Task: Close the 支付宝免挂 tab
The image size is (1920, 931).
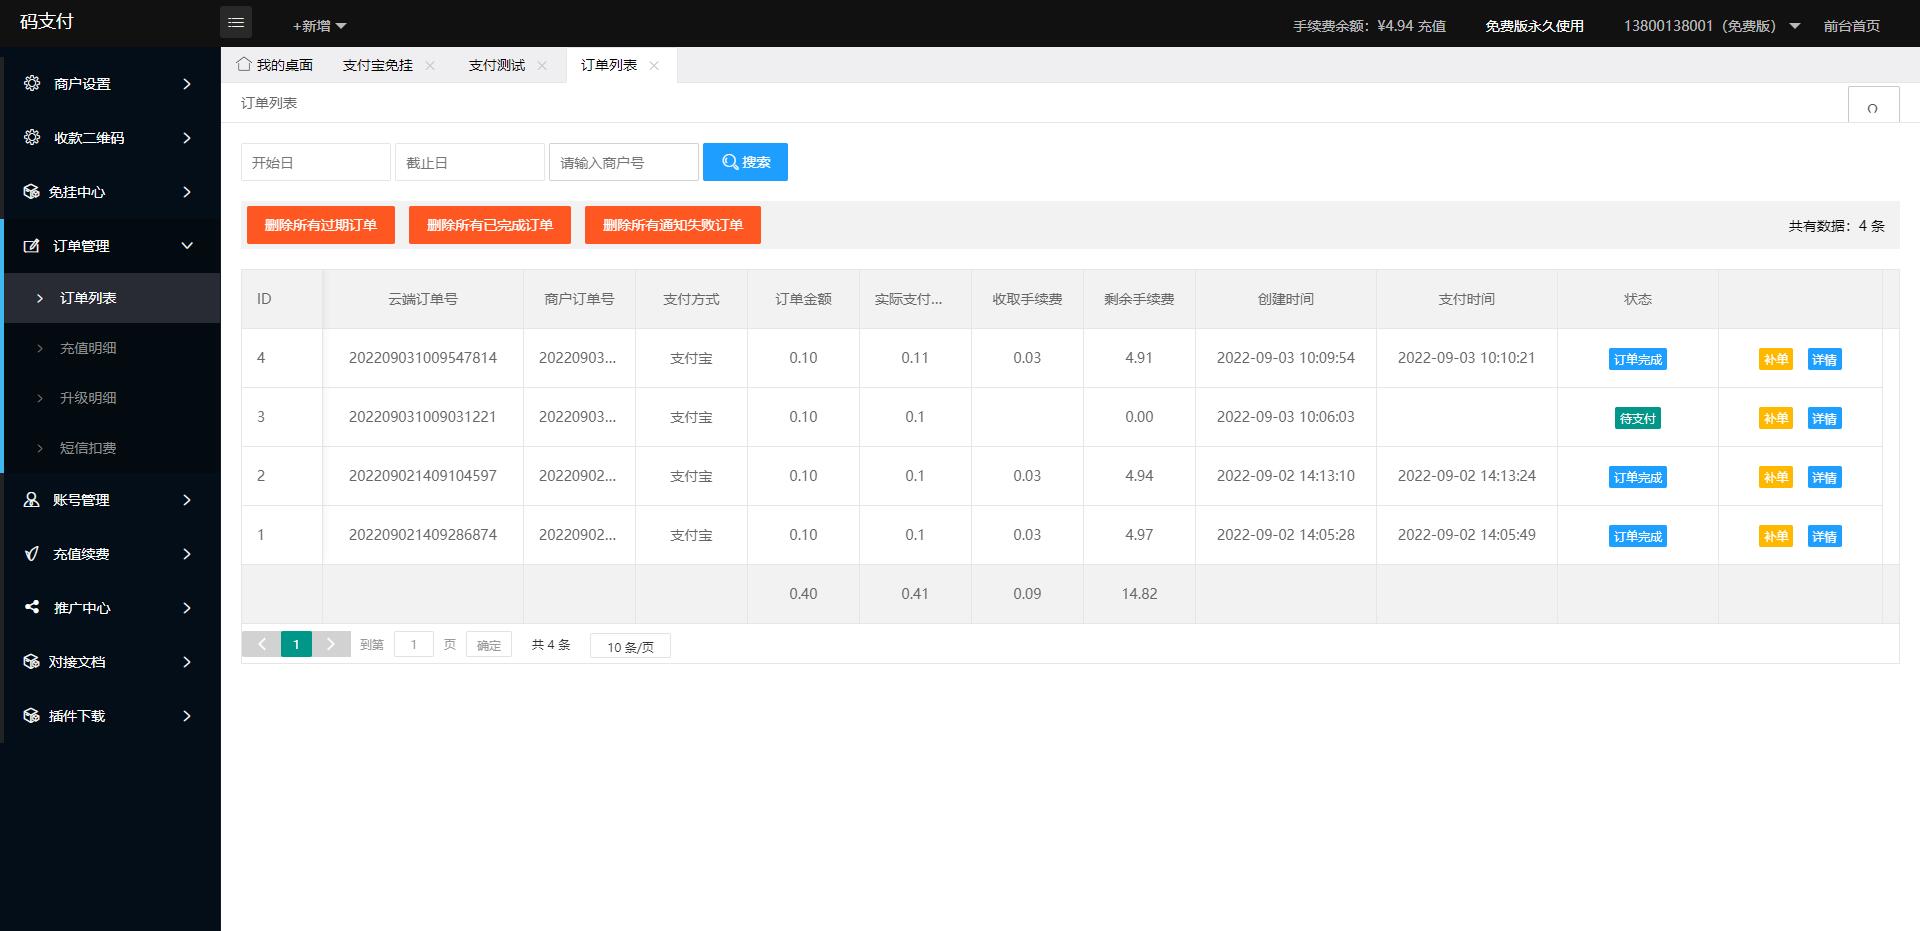Action: [430, 65]
